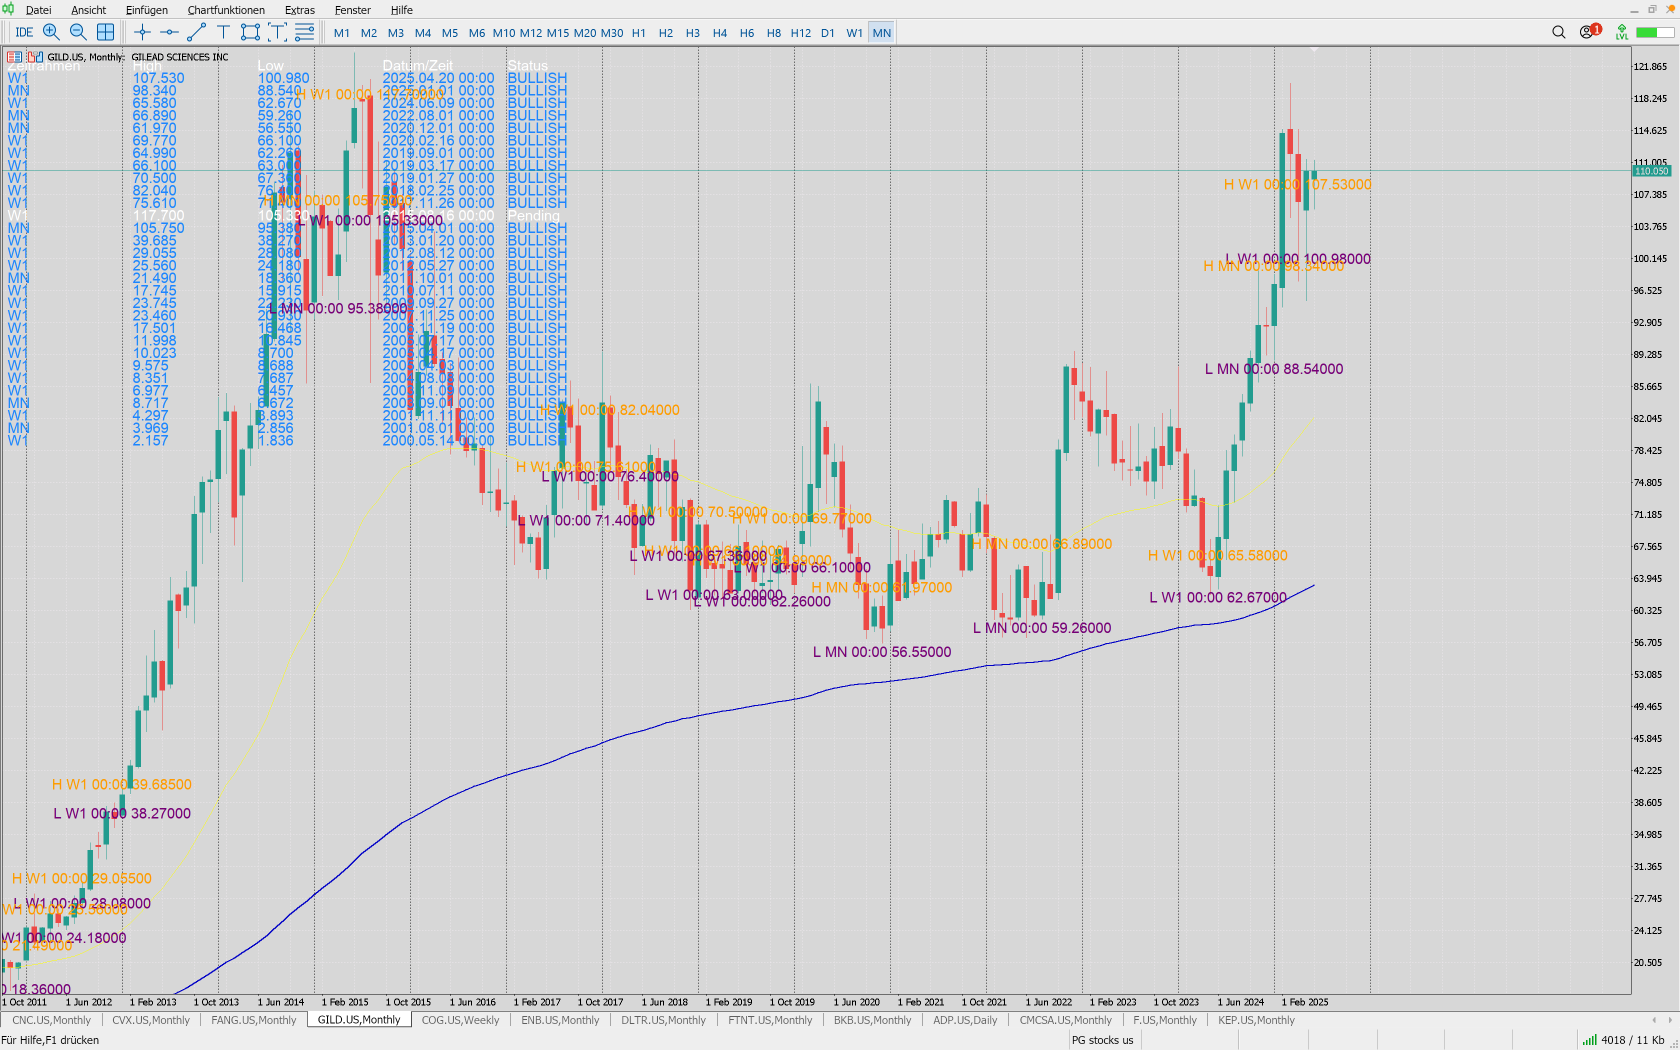
Task: Open the objects list icon
Action: click(x=305, y=33)
